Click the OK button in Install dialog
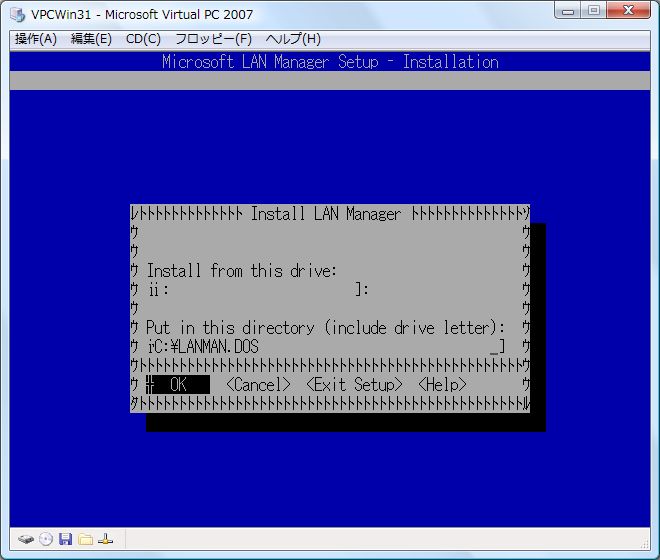This screenshot has width=660, height=560. pos(178,385)
